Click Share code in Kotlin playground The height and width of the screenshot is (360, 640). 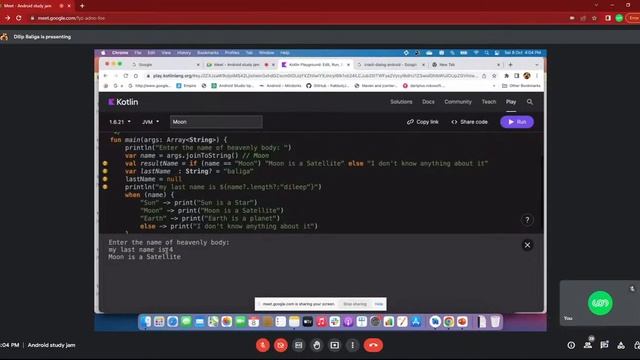click(x=469, y=122)
